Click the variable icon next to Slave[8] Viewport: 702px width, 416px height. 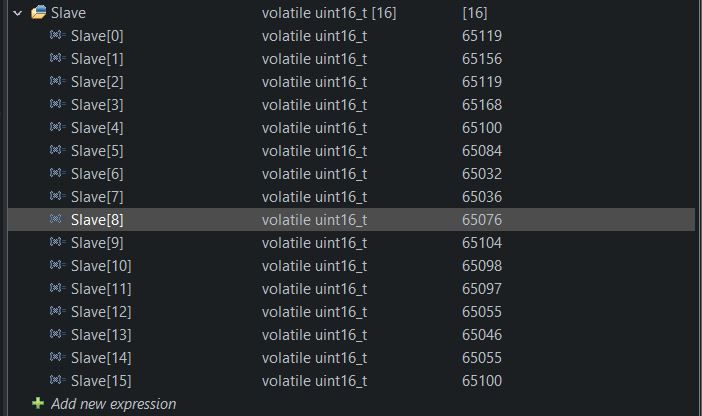pos(56,219)
